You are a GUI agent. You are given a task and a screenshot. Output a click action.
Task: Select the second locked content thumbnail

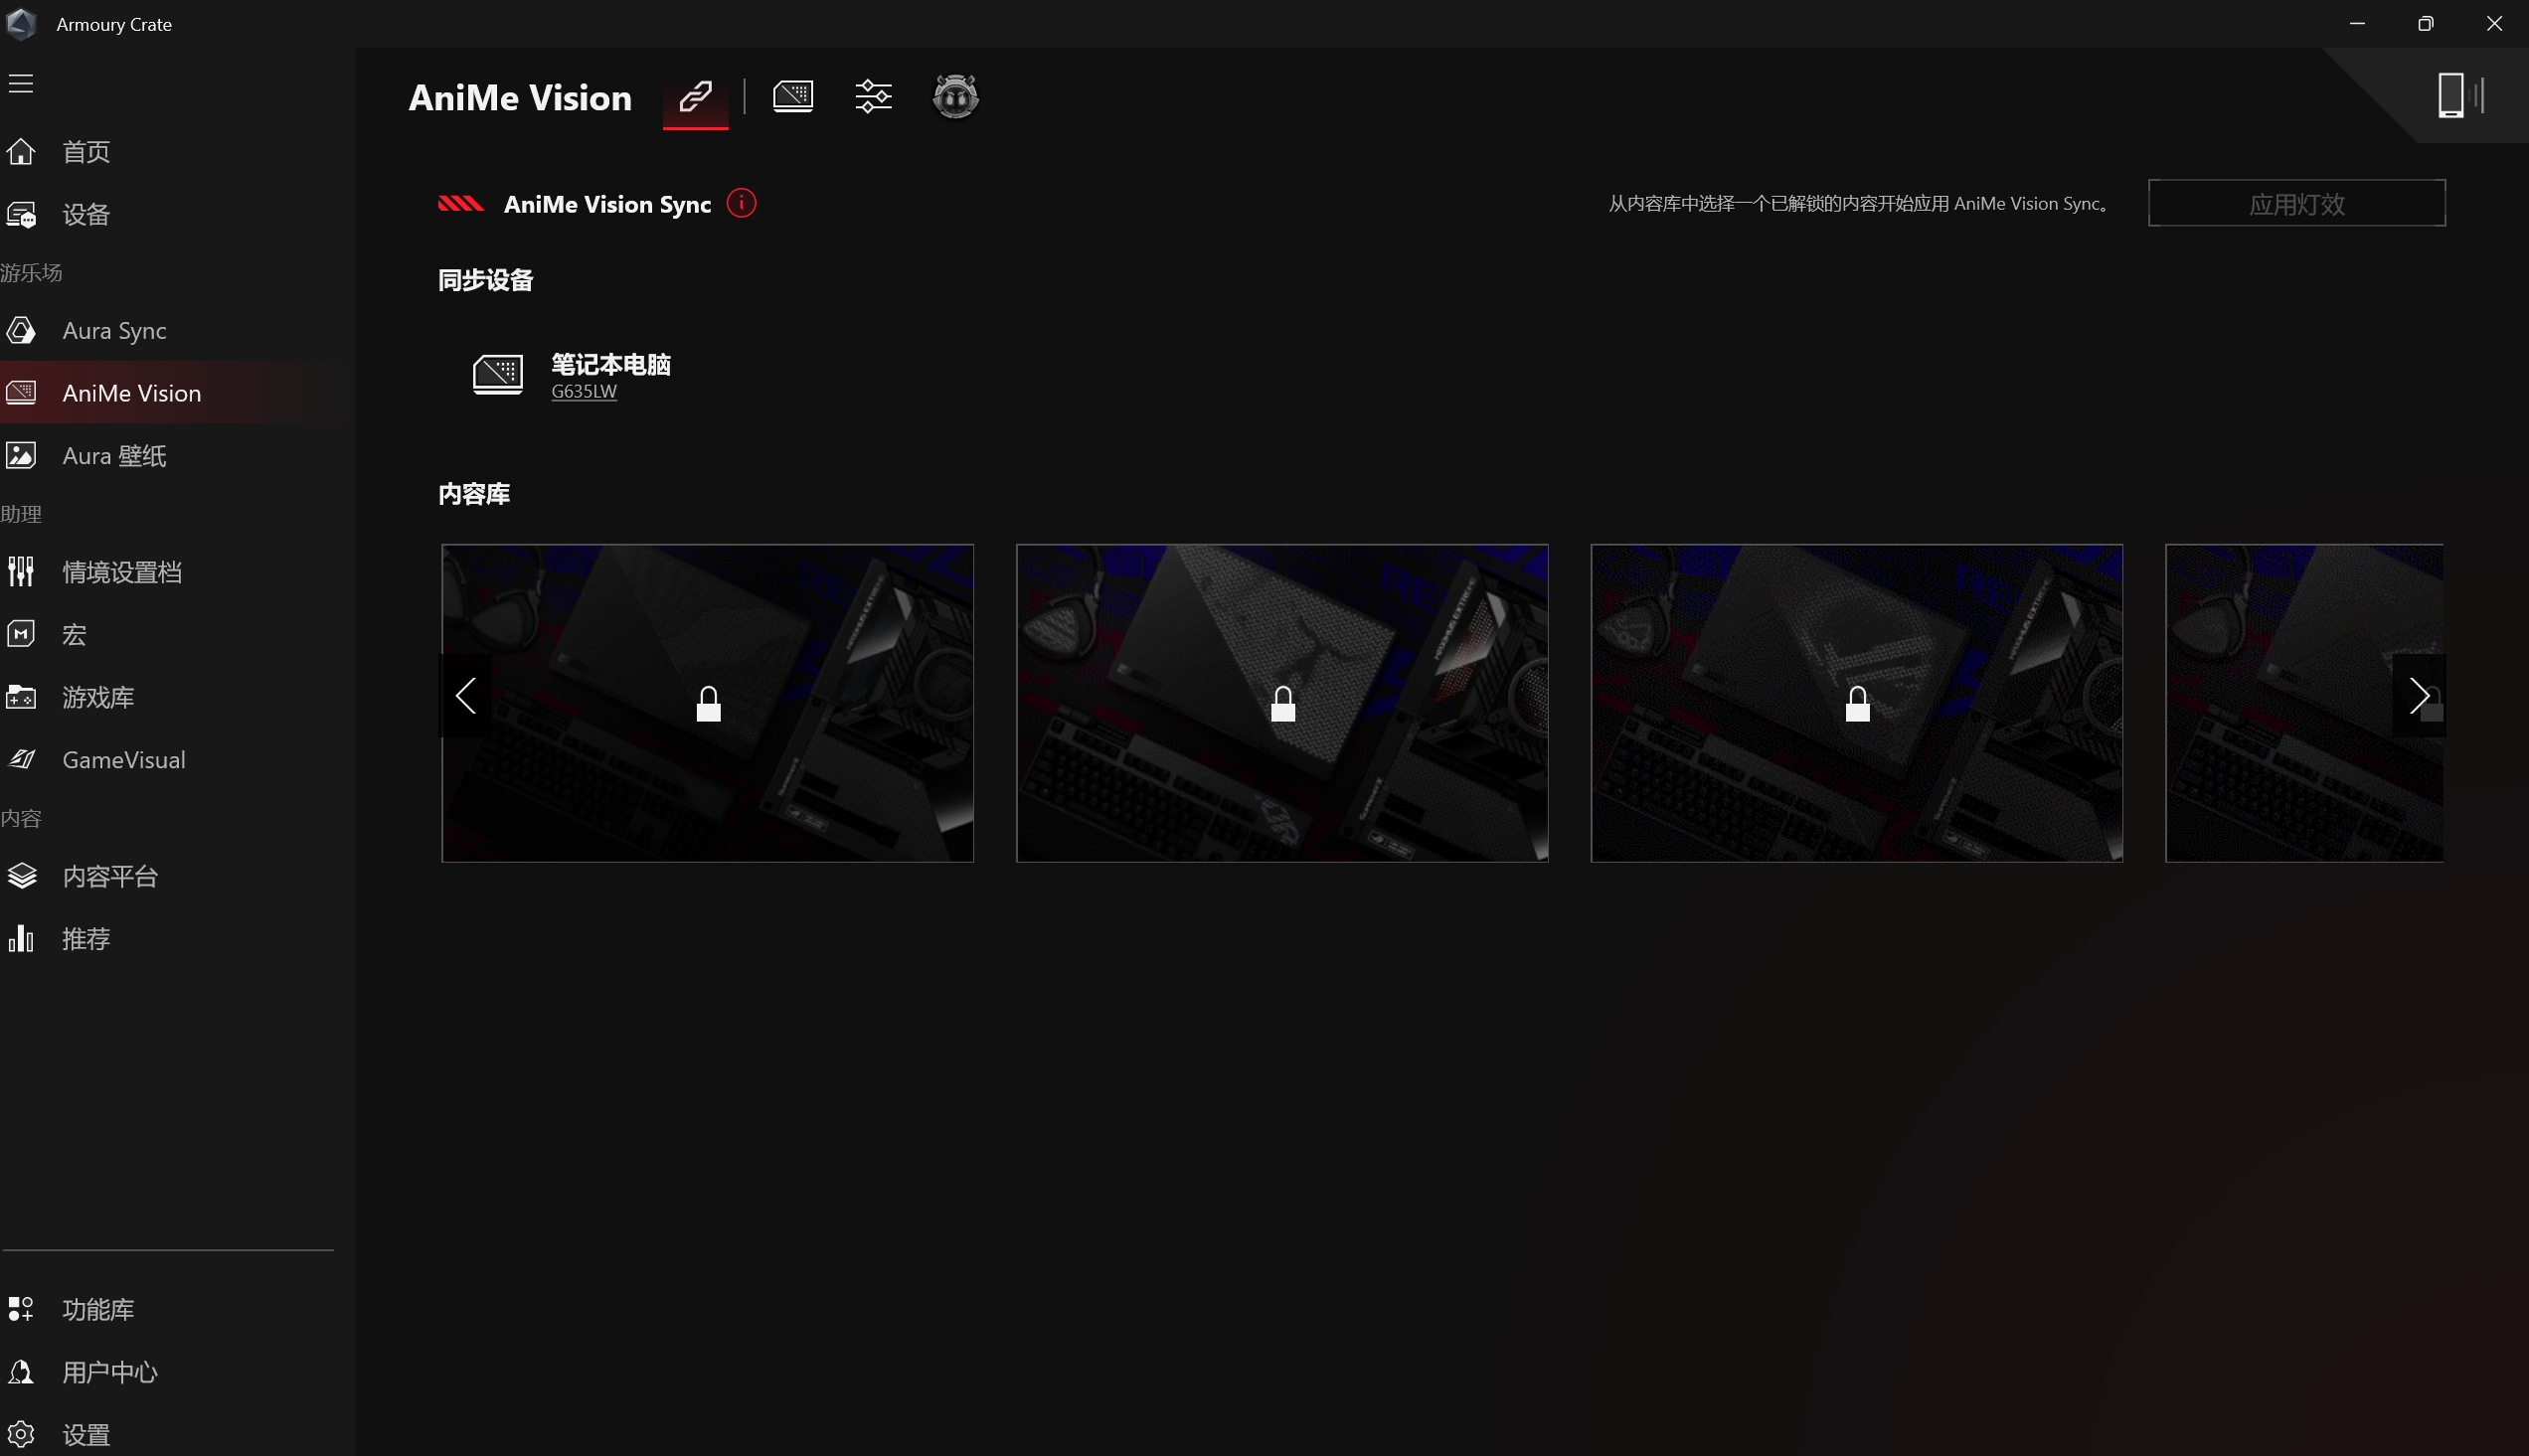[x=1282, y=703]
